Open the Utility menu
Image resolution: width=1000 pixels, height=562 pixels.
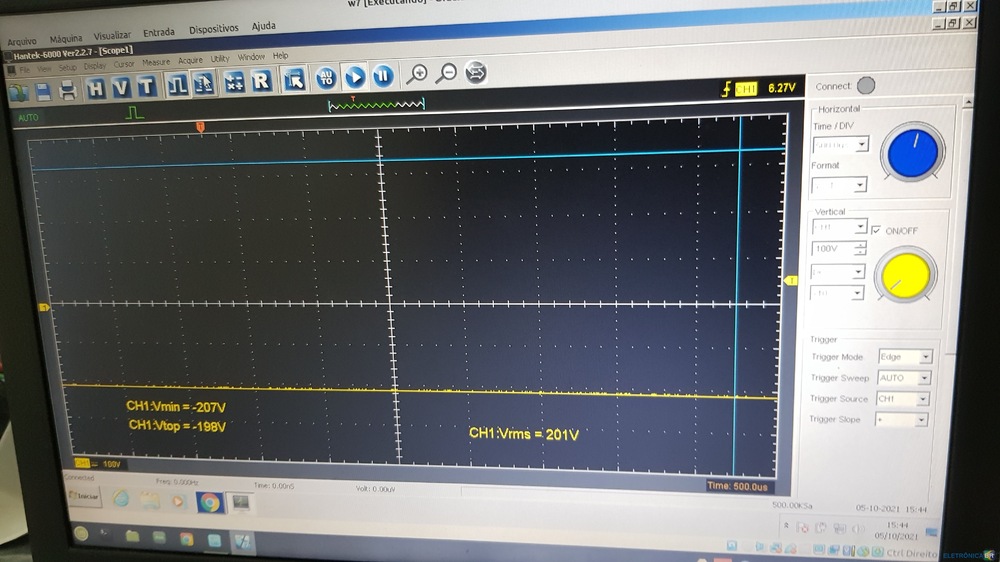[220, 58]
